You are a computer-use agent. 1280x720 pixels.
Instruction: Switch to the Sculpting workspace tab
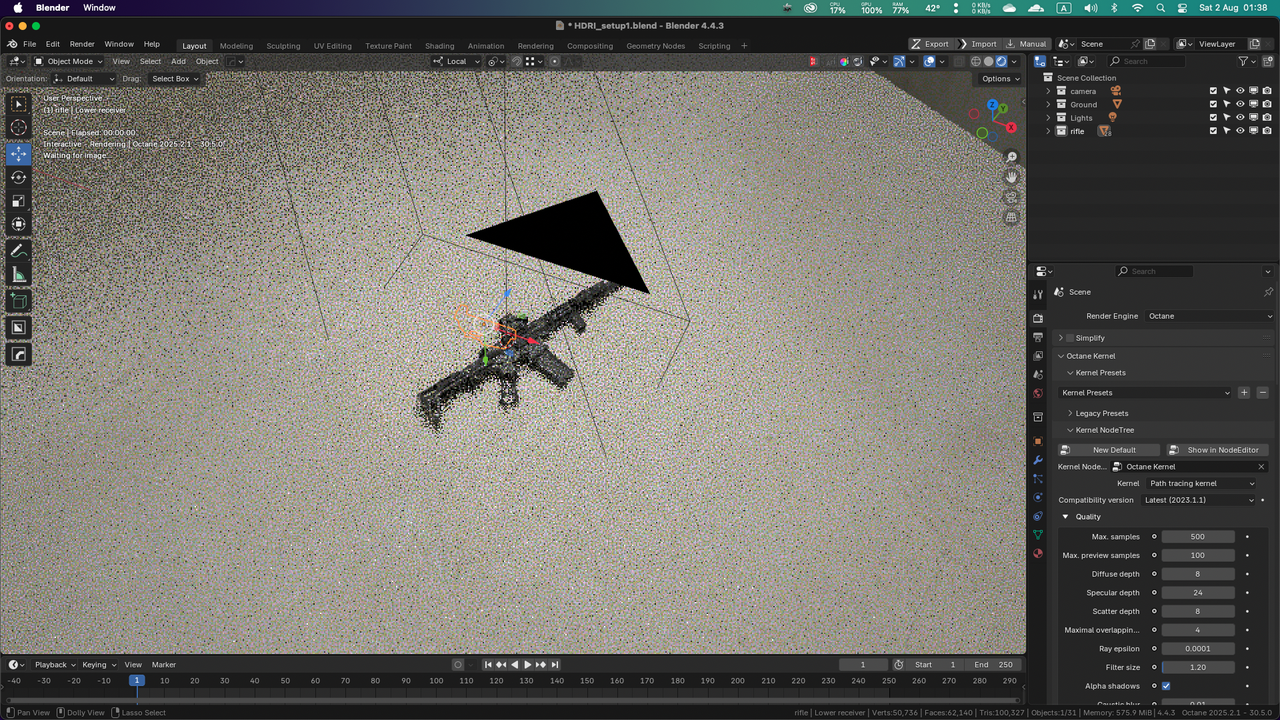(283, 45)
